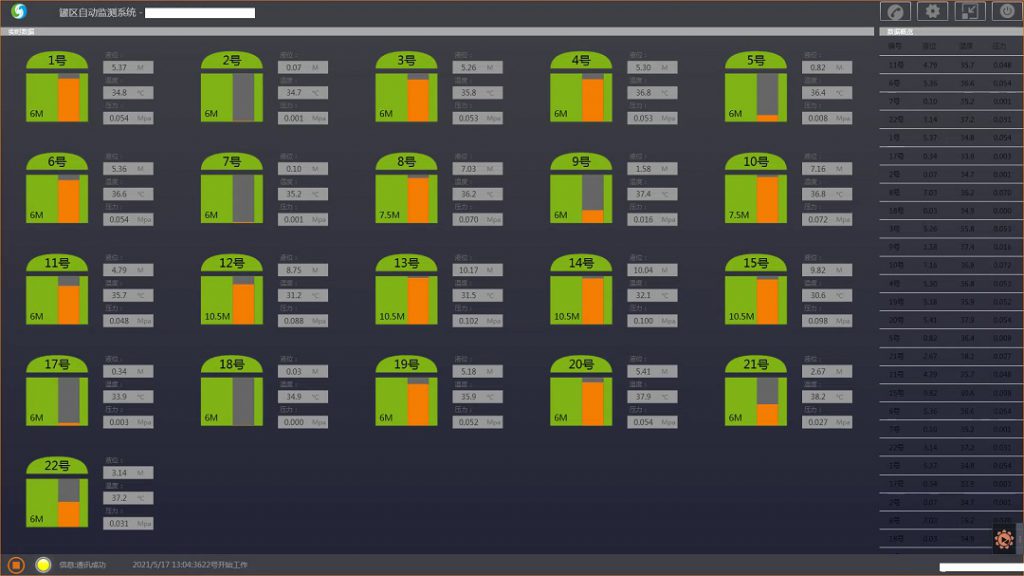This screenshot has height=576, width=1024.
Task: Open settings via the gear icon
Action: (x=934, y=12)
